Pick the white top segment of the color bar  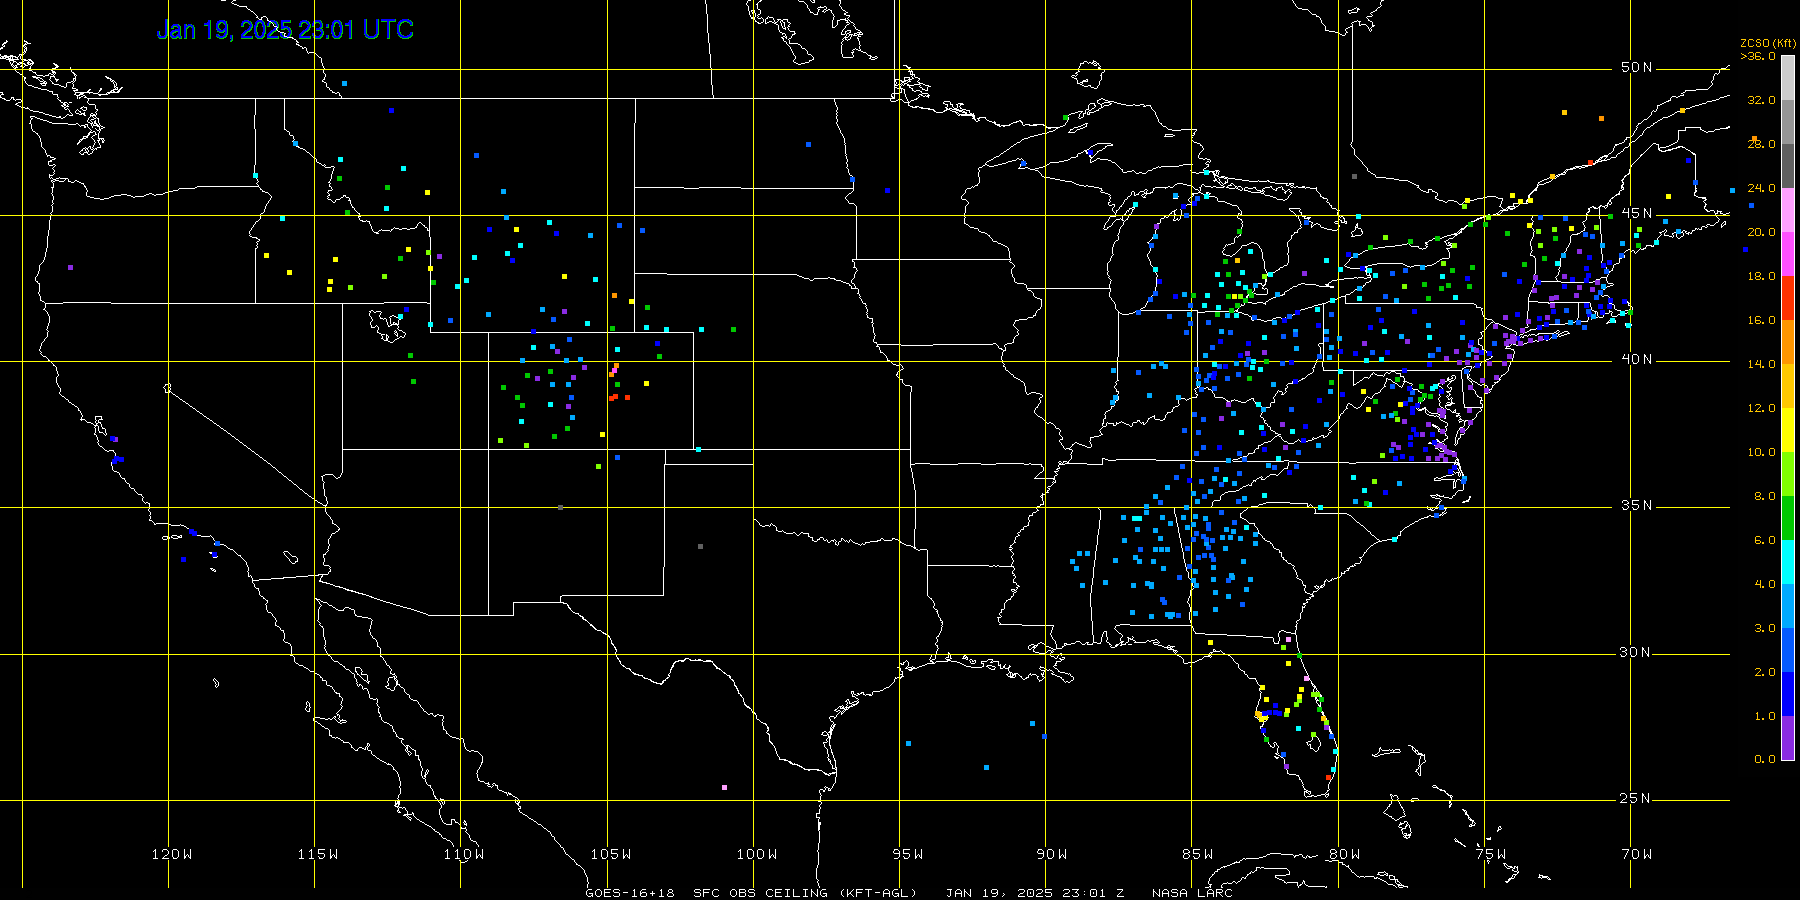[x=1788, y=78]
